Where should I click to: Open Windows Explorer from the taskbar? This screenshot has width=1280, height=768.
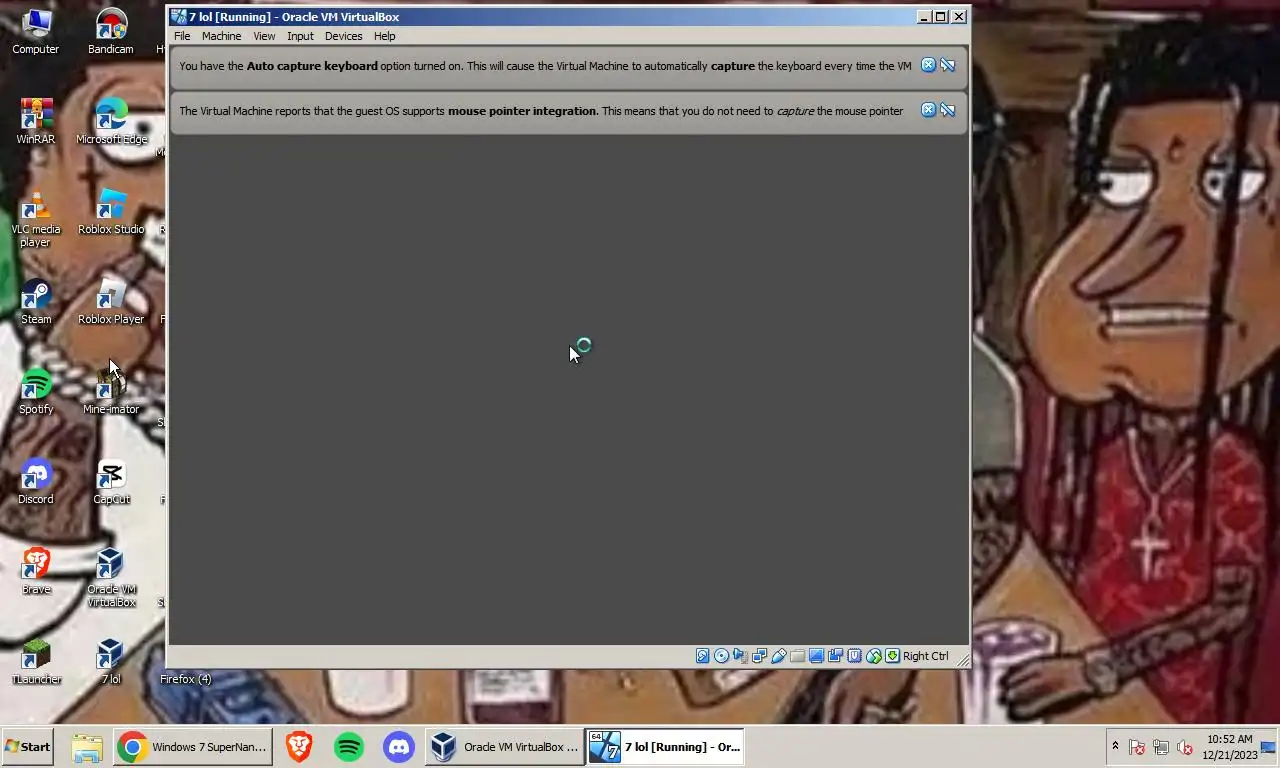click(87, 747)
